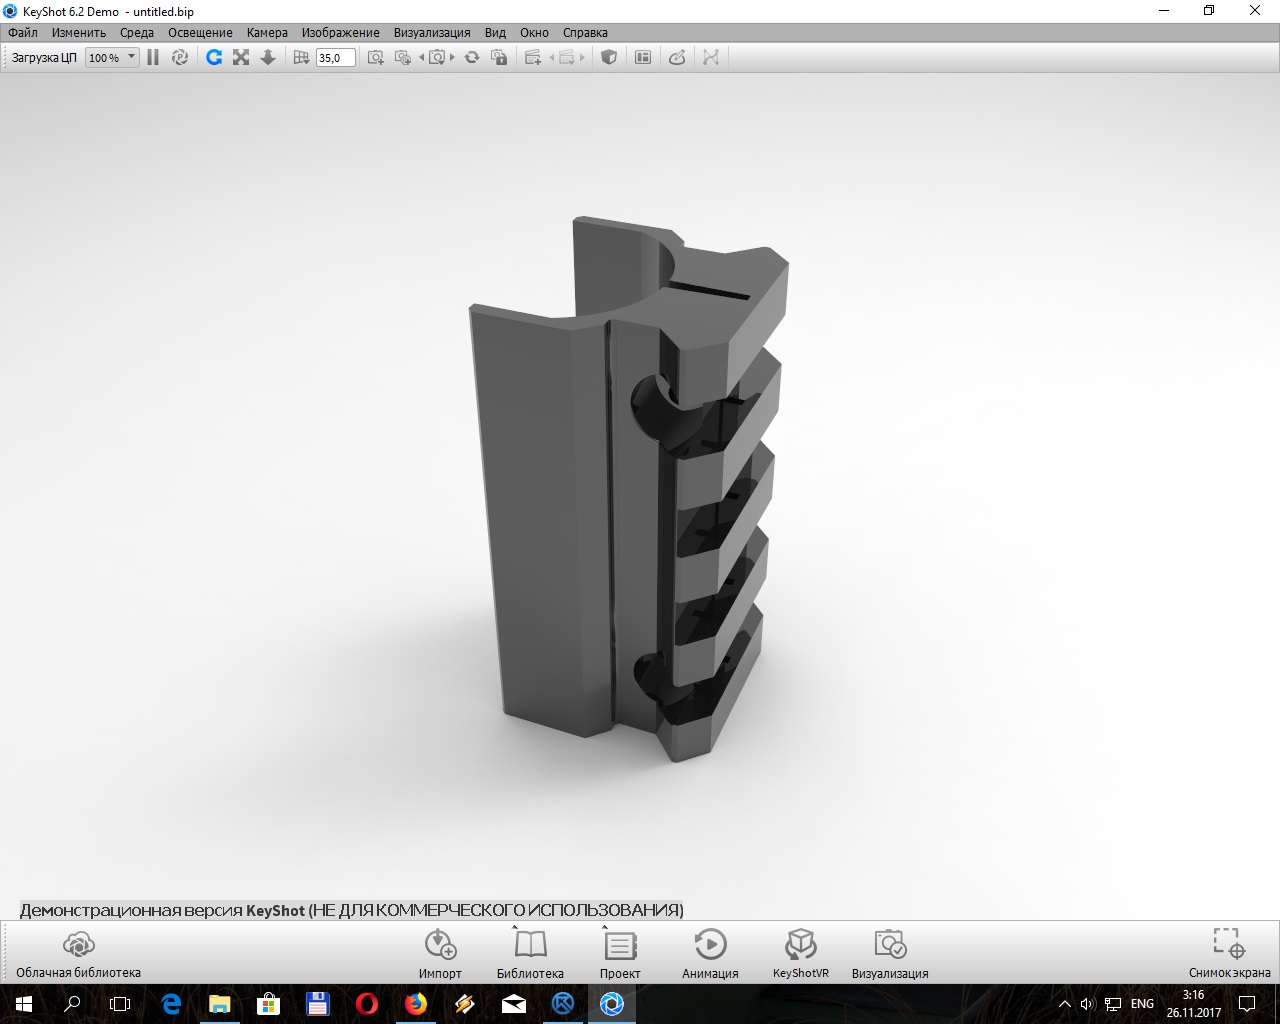Click the blue K app on taskbar
This screenshot has width=1280, height=1024.
[x=562, y=1004]
